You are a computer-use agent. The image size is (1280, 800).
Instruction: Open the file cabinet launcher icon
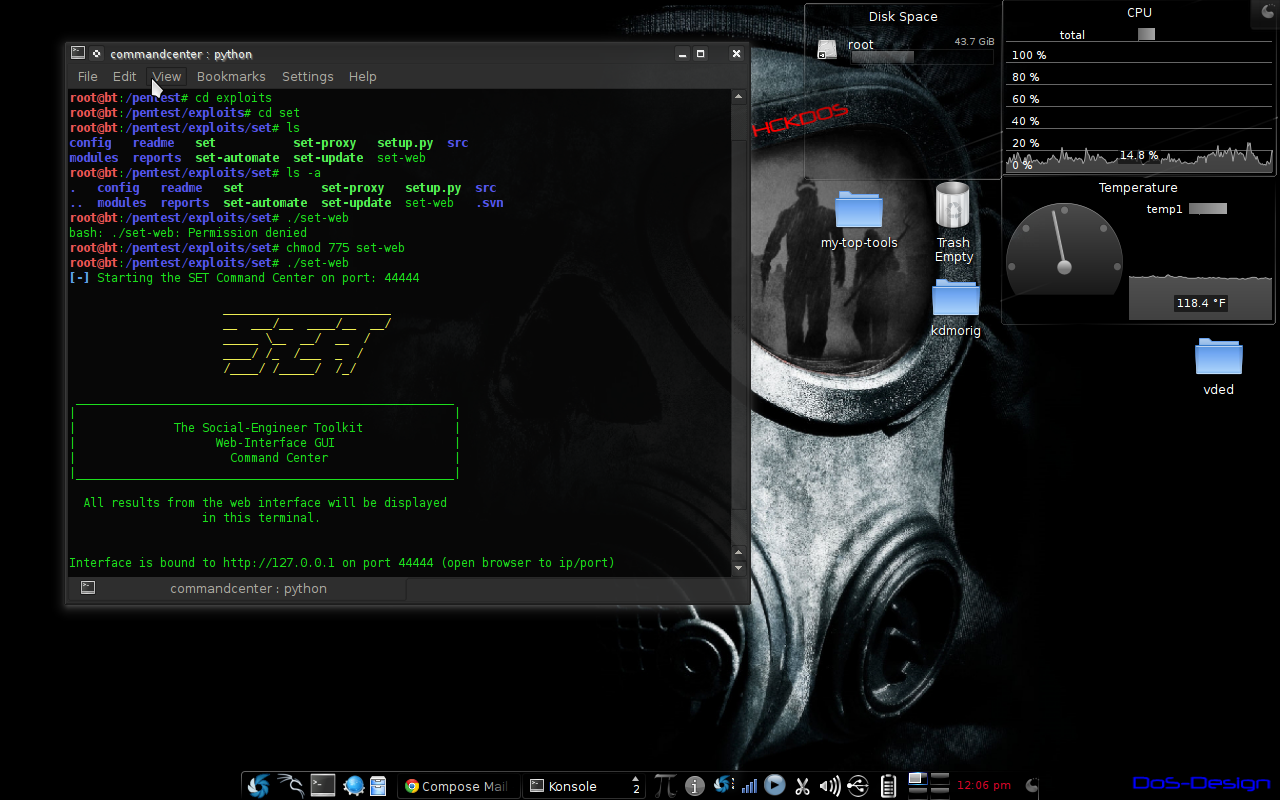[378, 786]
